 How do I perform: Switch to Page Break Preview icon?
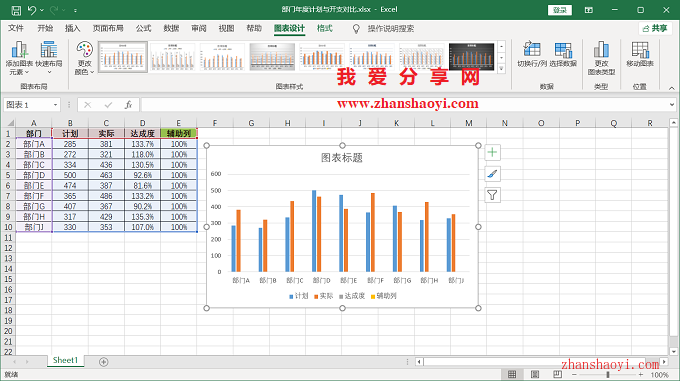[x=557, y=374]
